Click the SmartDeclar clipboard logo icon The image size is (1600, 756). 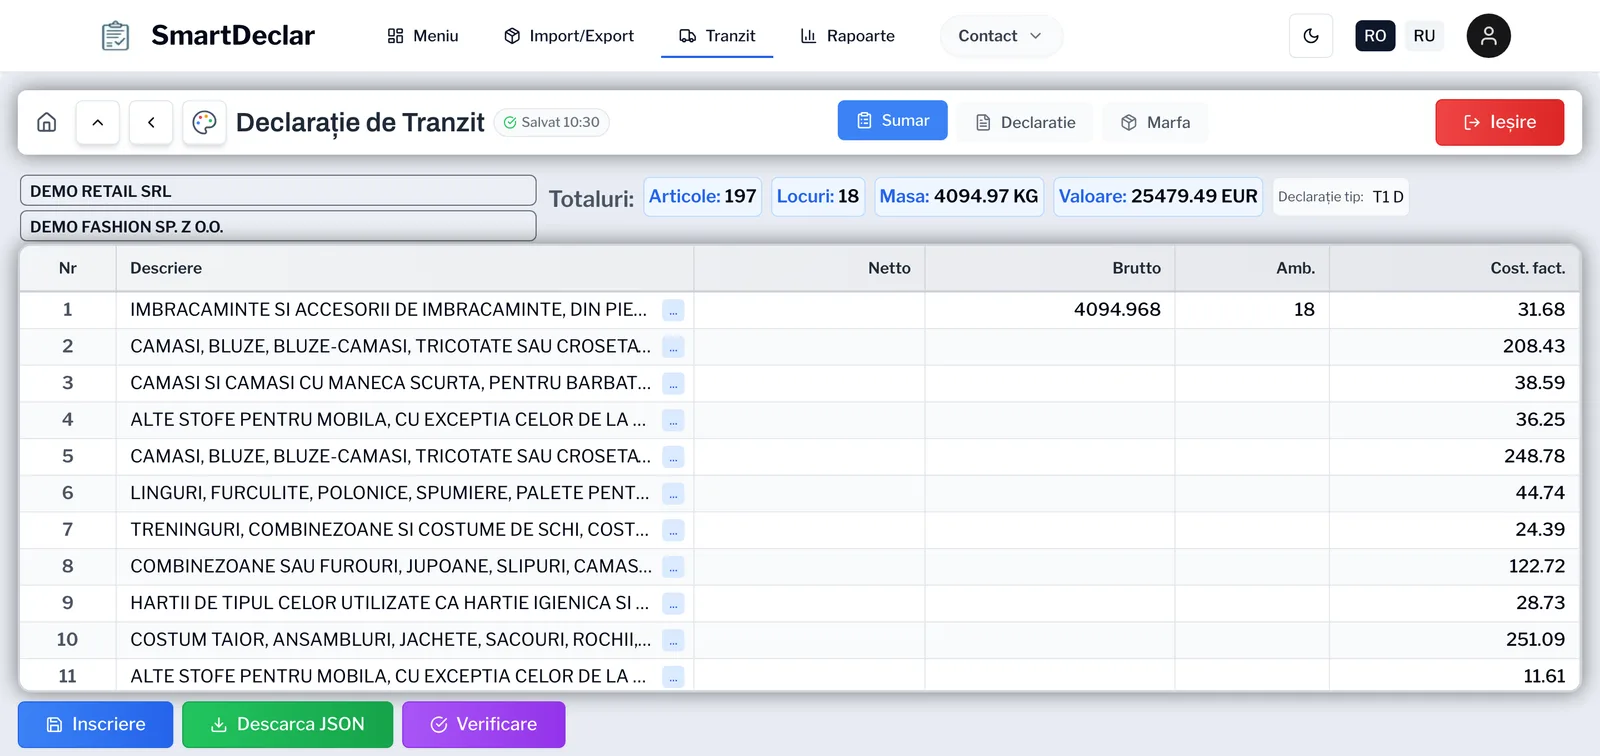coord(116,36)
